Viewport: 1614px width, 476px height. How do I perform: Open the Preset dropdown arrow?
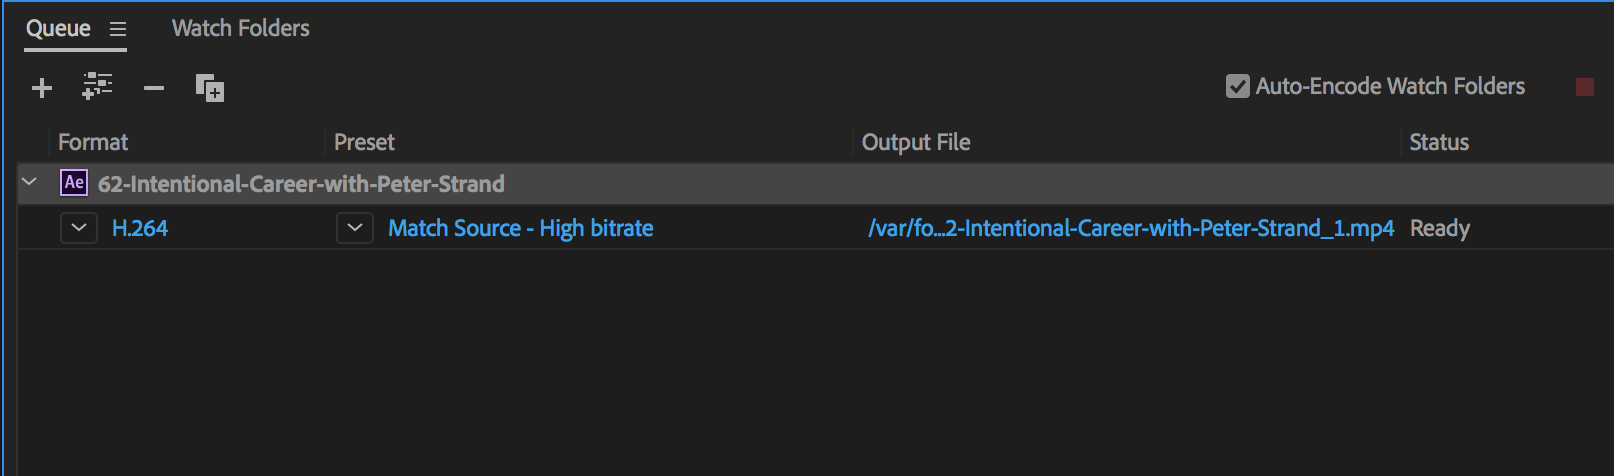tap(354, 228)
